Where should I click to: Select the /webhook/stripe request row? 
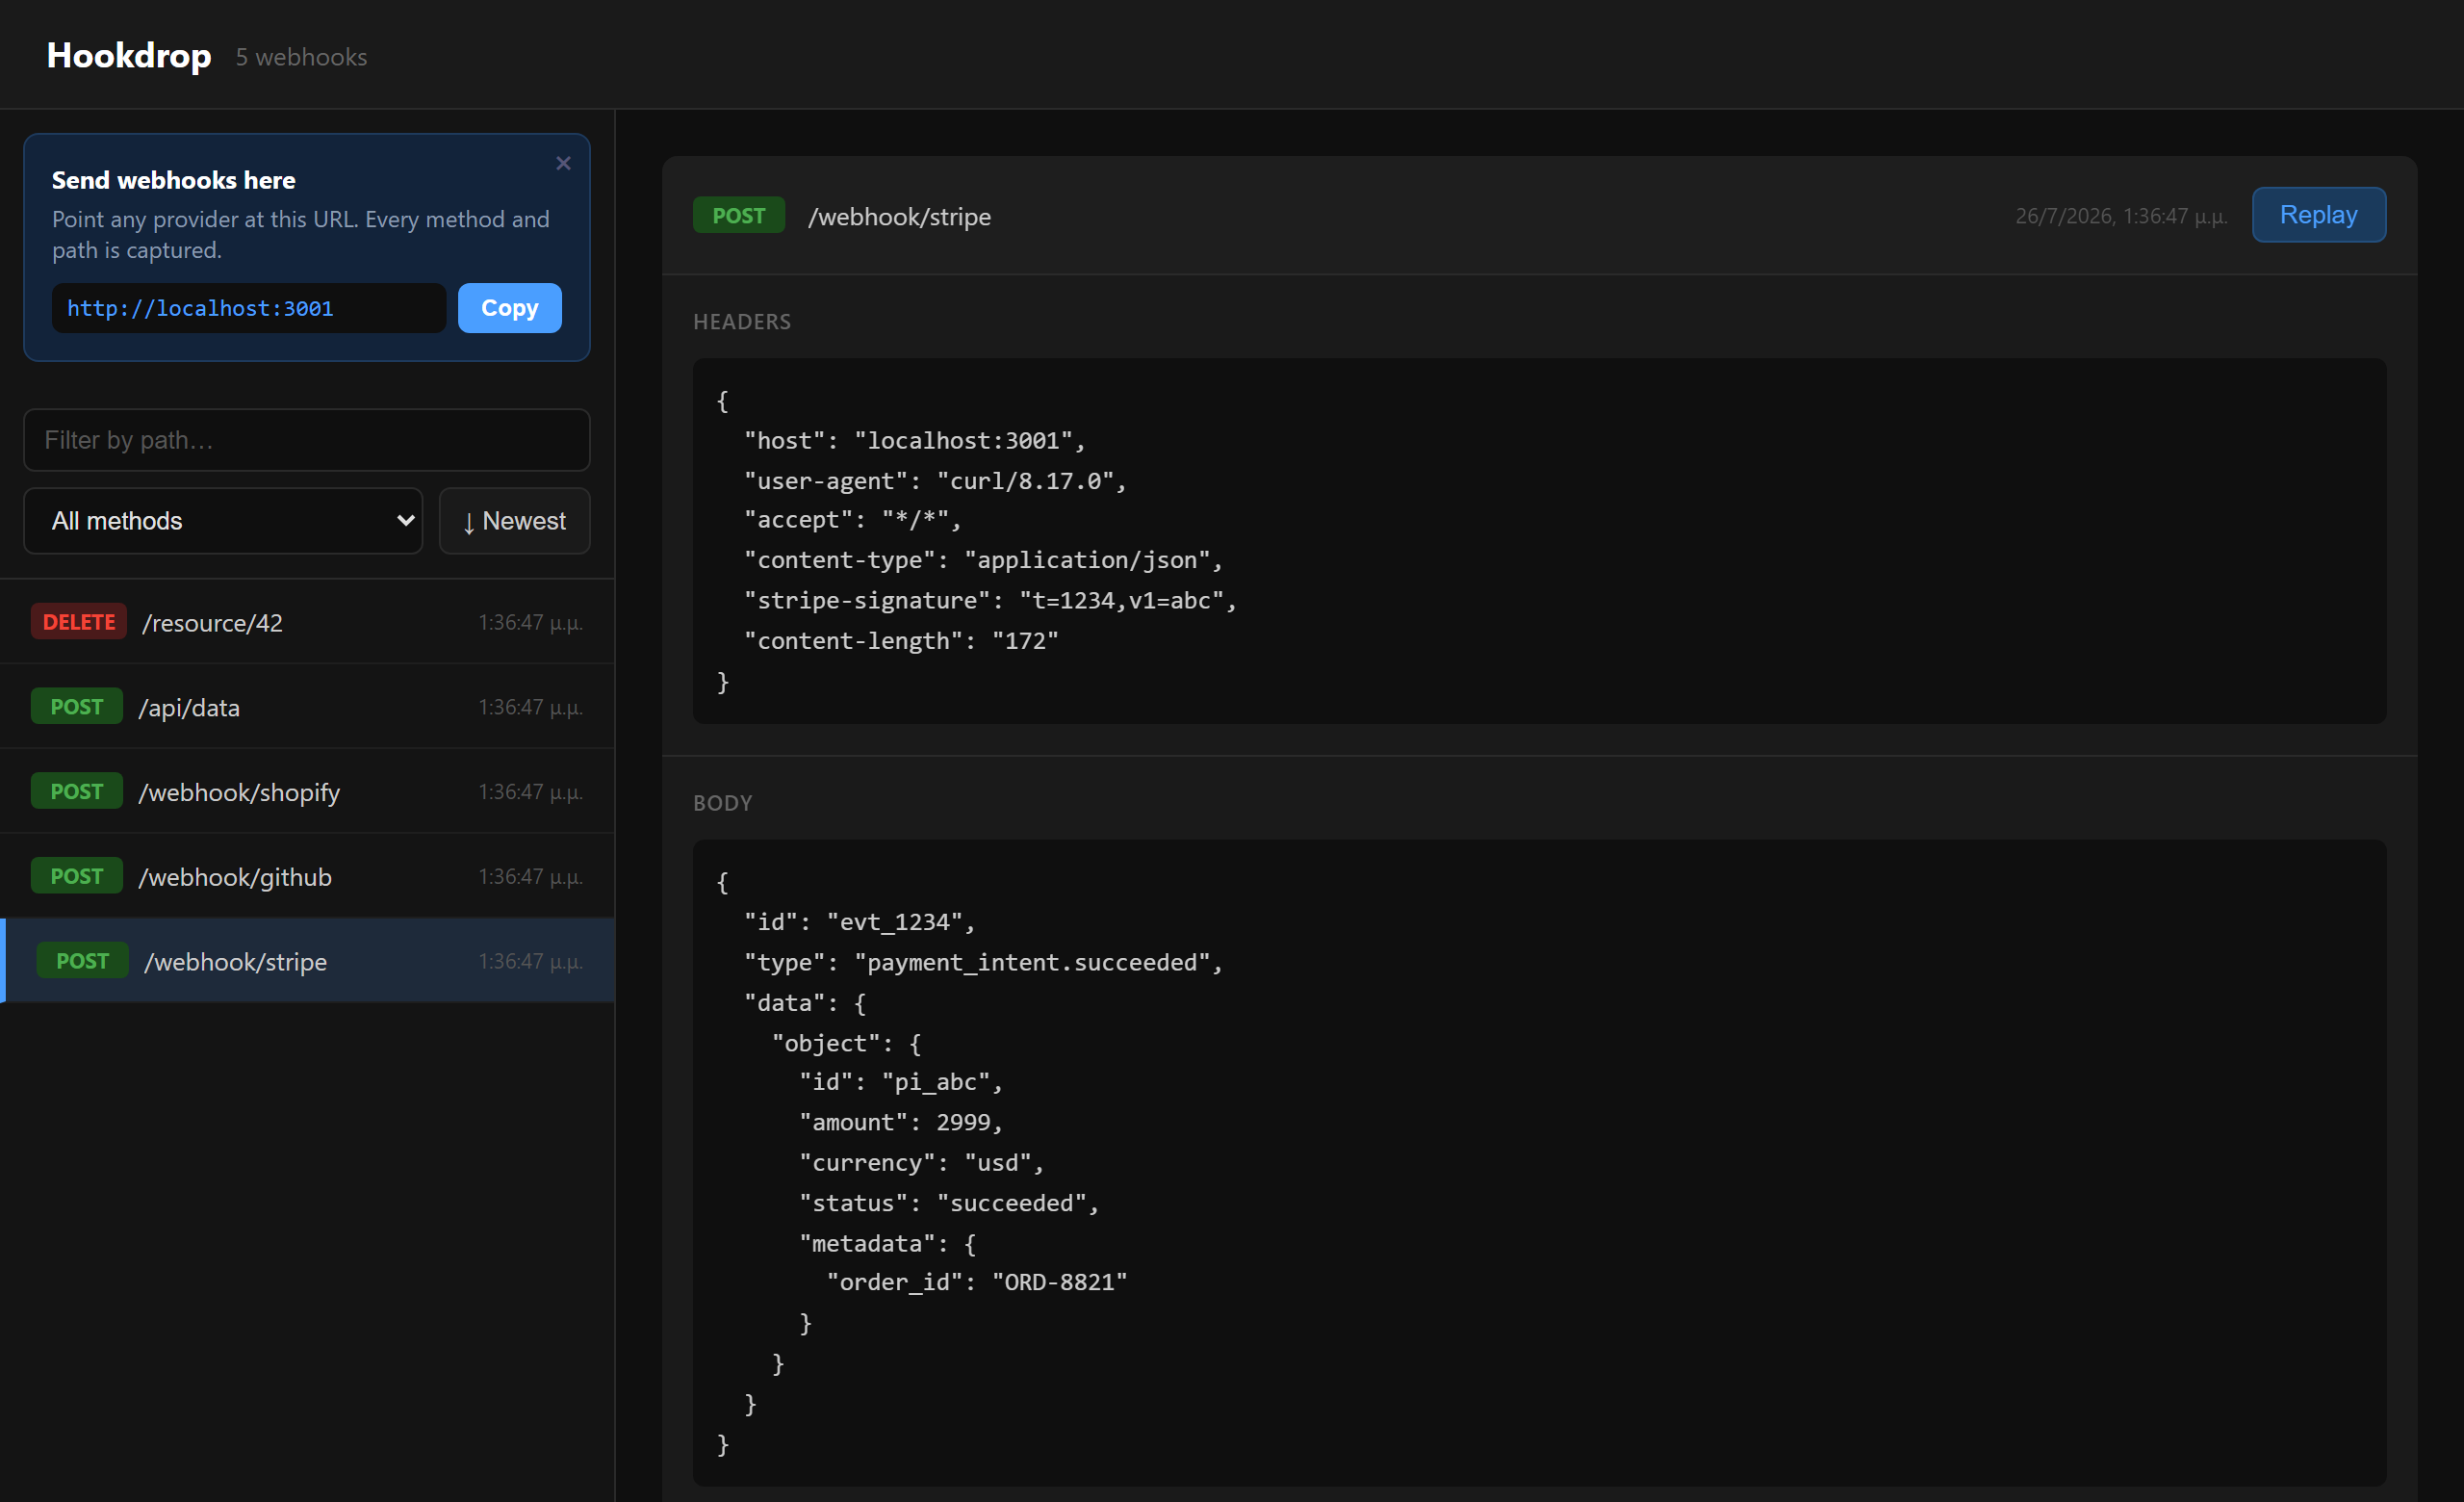[x=307, y=961]
